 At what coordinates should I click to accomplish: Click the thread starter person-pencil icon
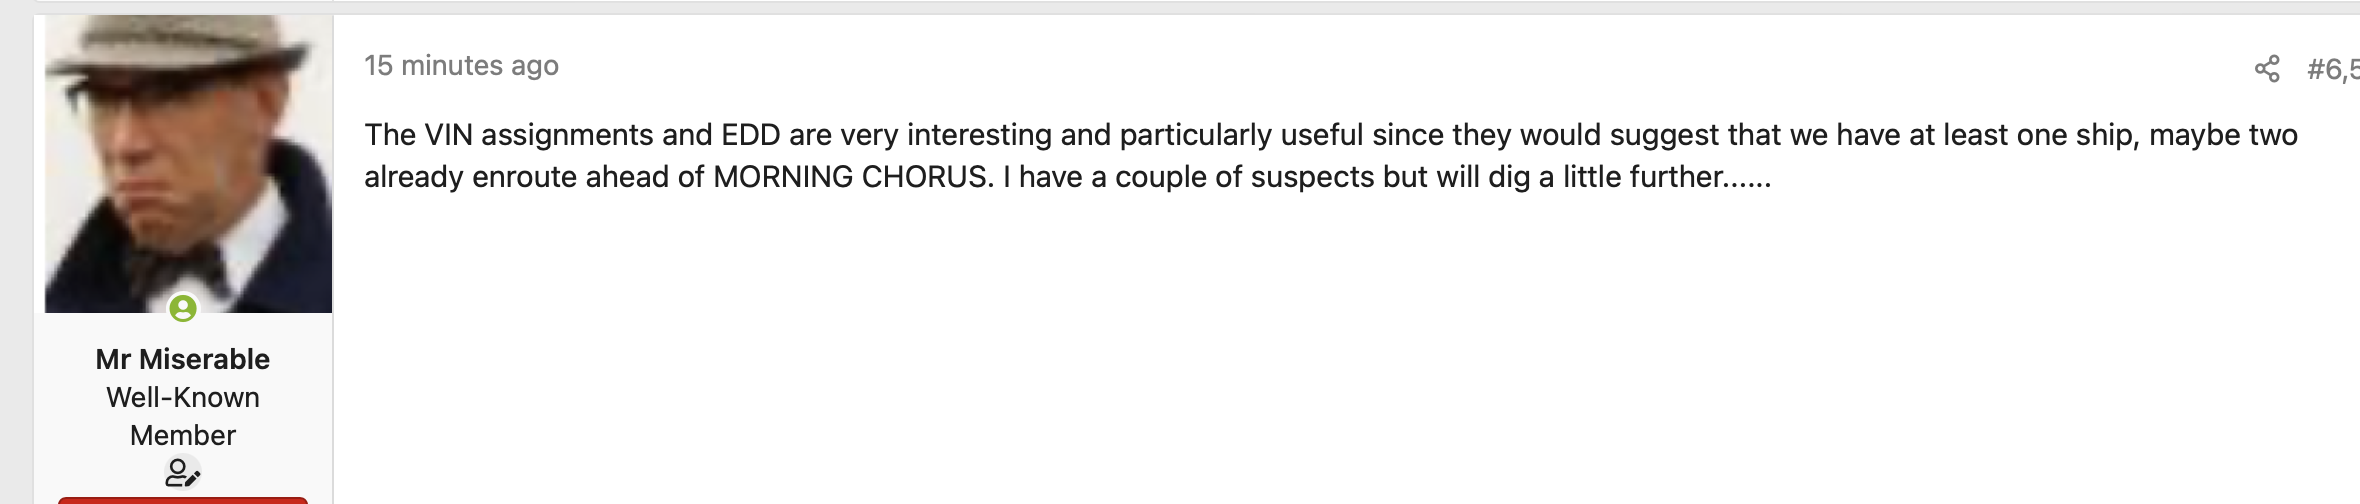pos(182,472)
